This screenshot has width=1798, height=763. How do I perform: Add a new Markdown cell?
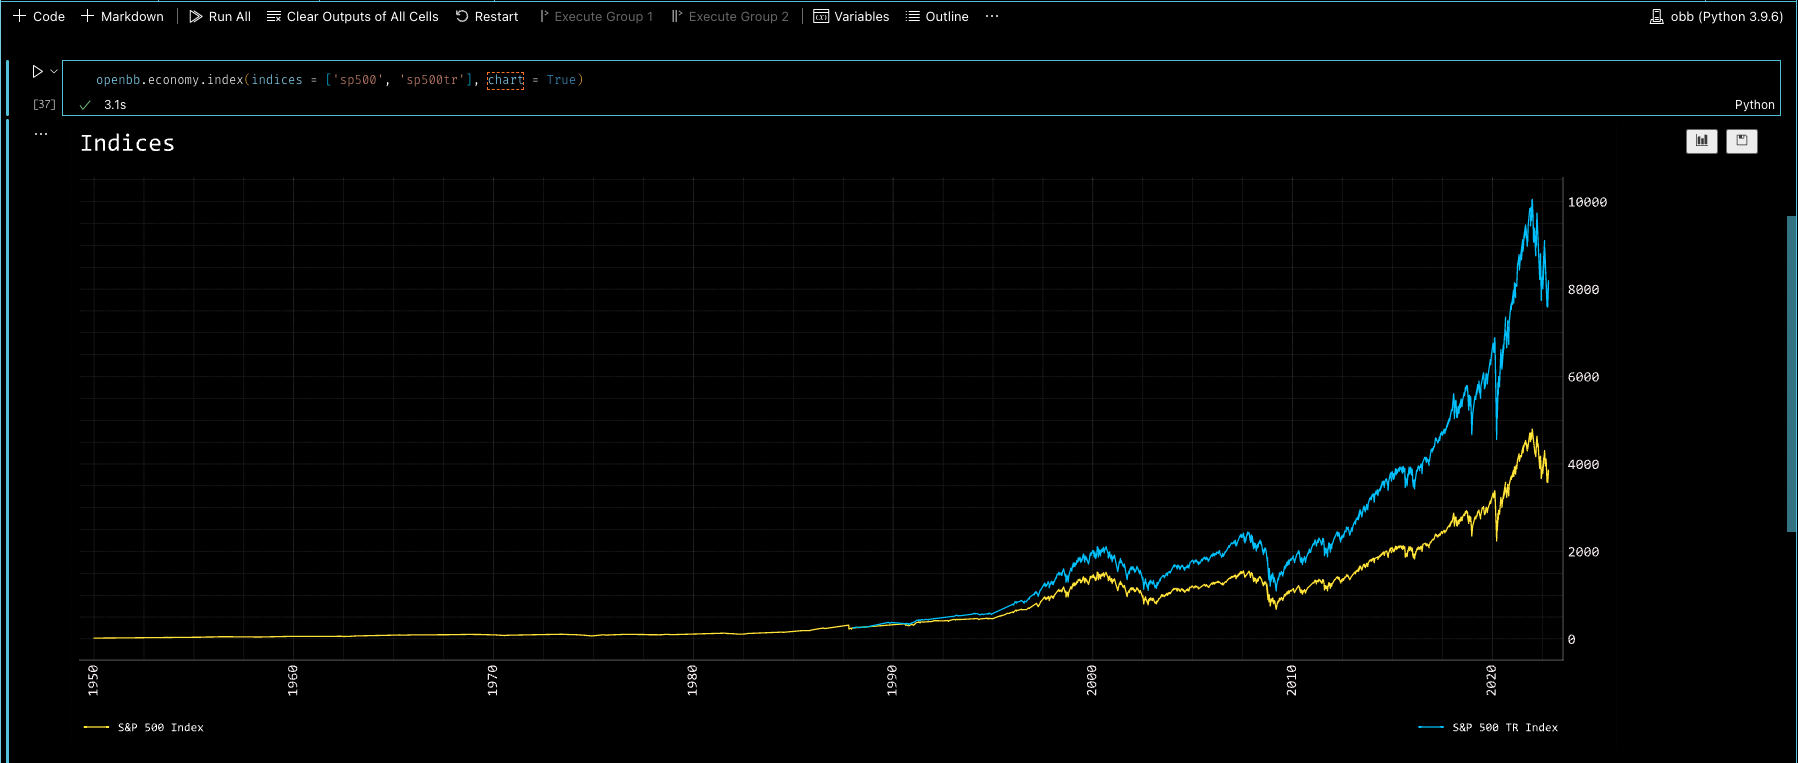tap(122, 16)
